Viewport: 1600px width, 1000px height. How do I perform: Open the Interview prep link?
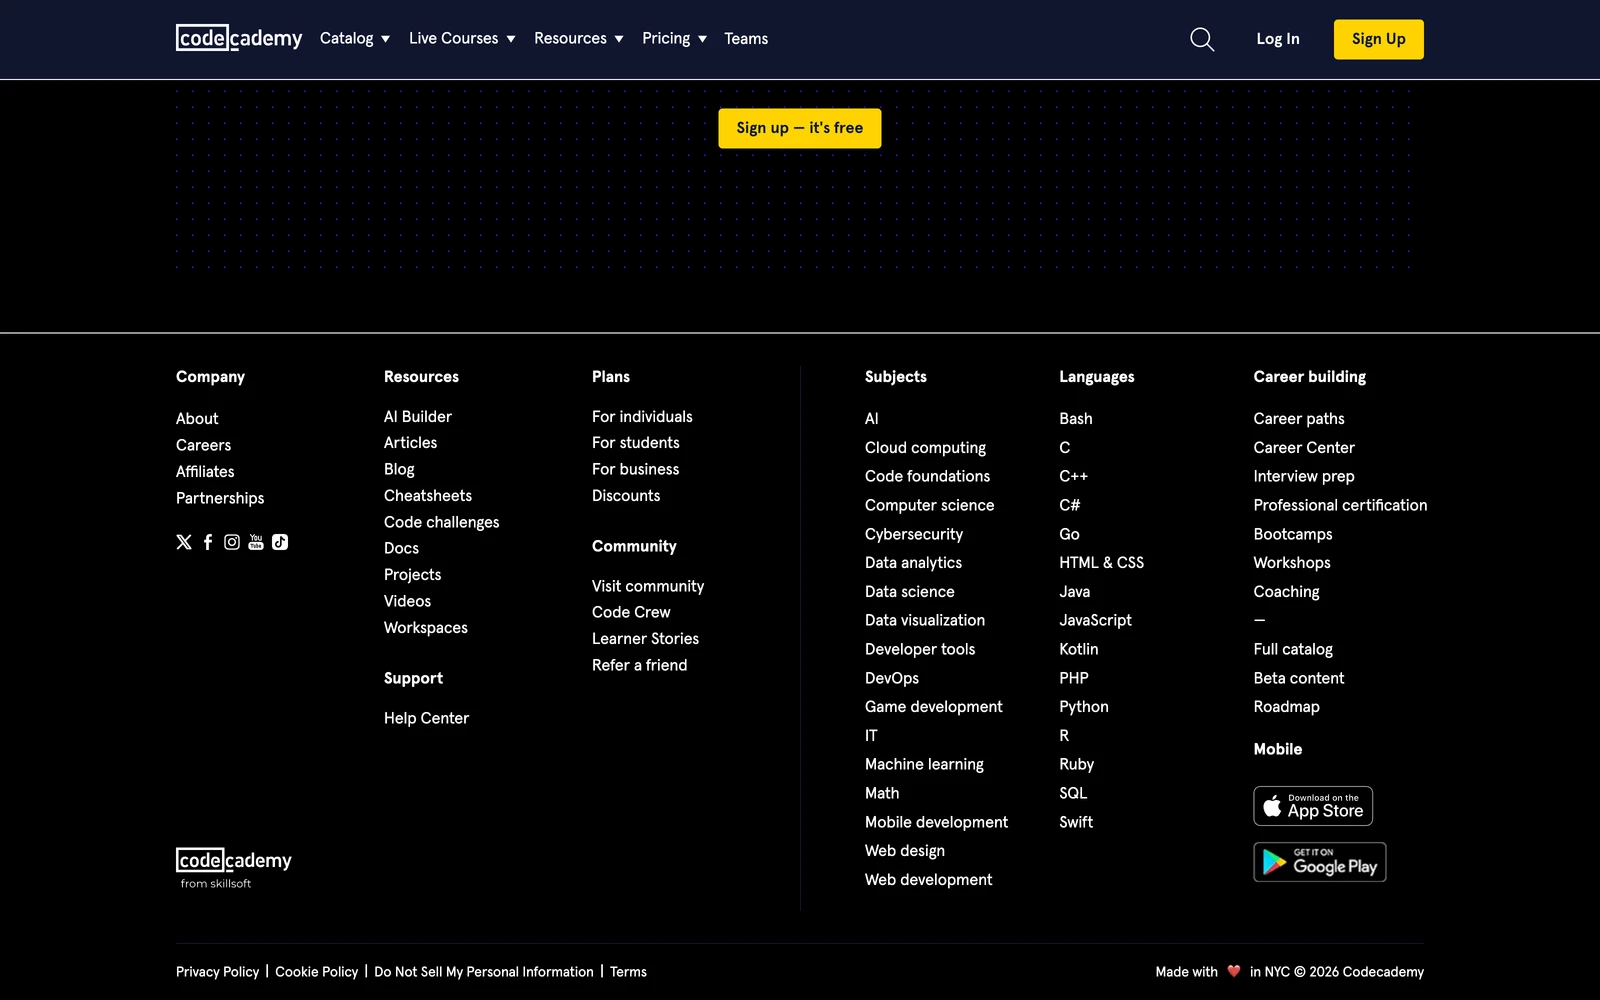[x=1304, y=477]
